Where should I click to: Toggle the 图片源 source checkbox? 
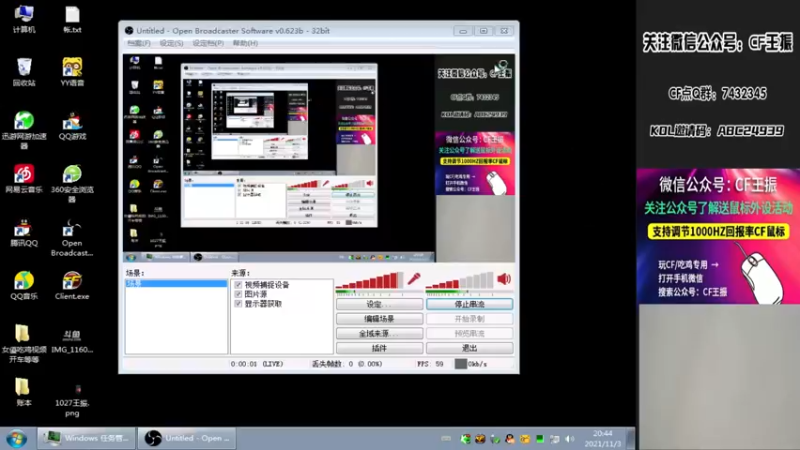(x=238, y=294)
